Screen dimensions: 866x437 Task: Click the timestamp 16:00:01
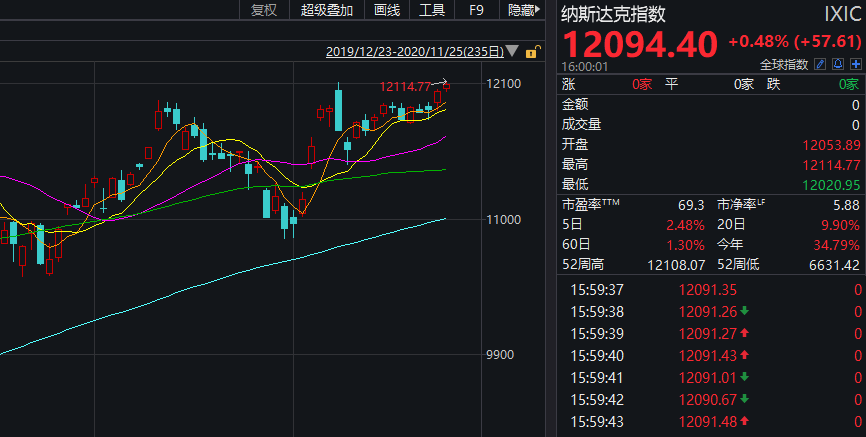585,67
